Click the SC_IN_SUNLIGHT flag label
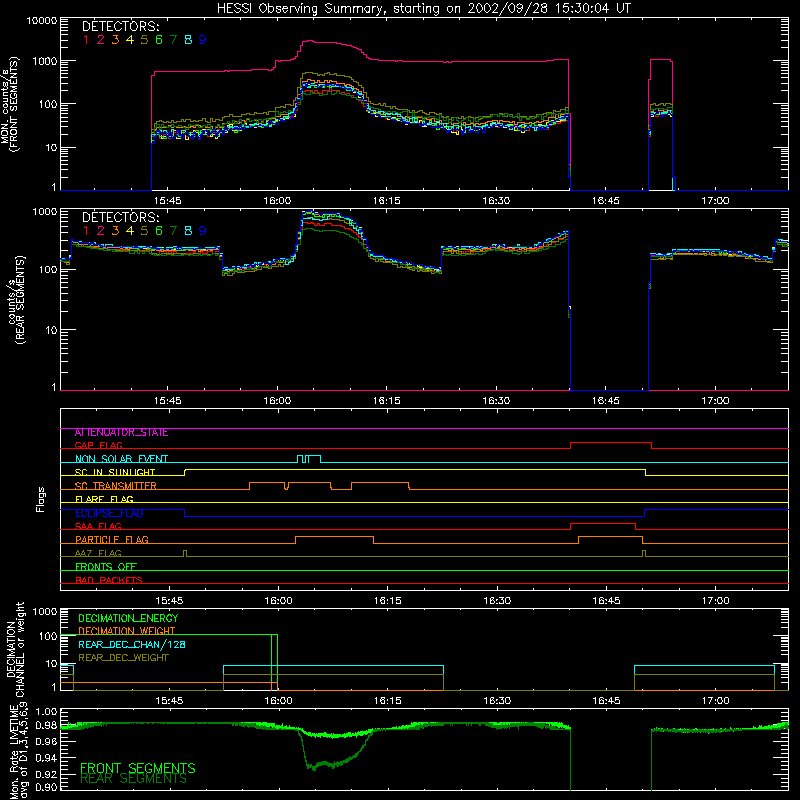800x800 pixels. click(115, 472)
